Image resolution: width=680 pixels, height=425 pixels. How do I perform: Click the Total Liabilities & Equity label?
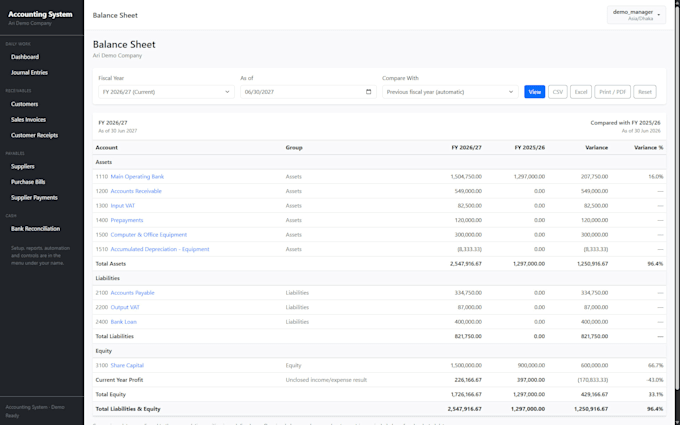tap(128, 409)
